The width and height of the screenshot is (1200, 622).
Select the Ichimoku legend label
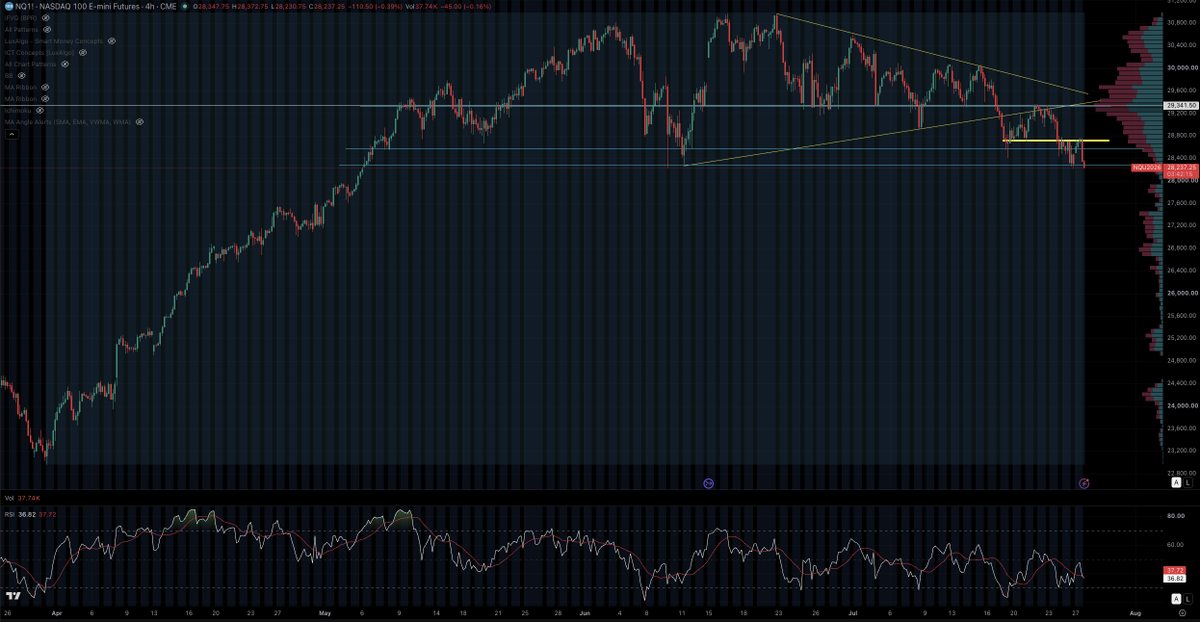[x=17, y=110]
